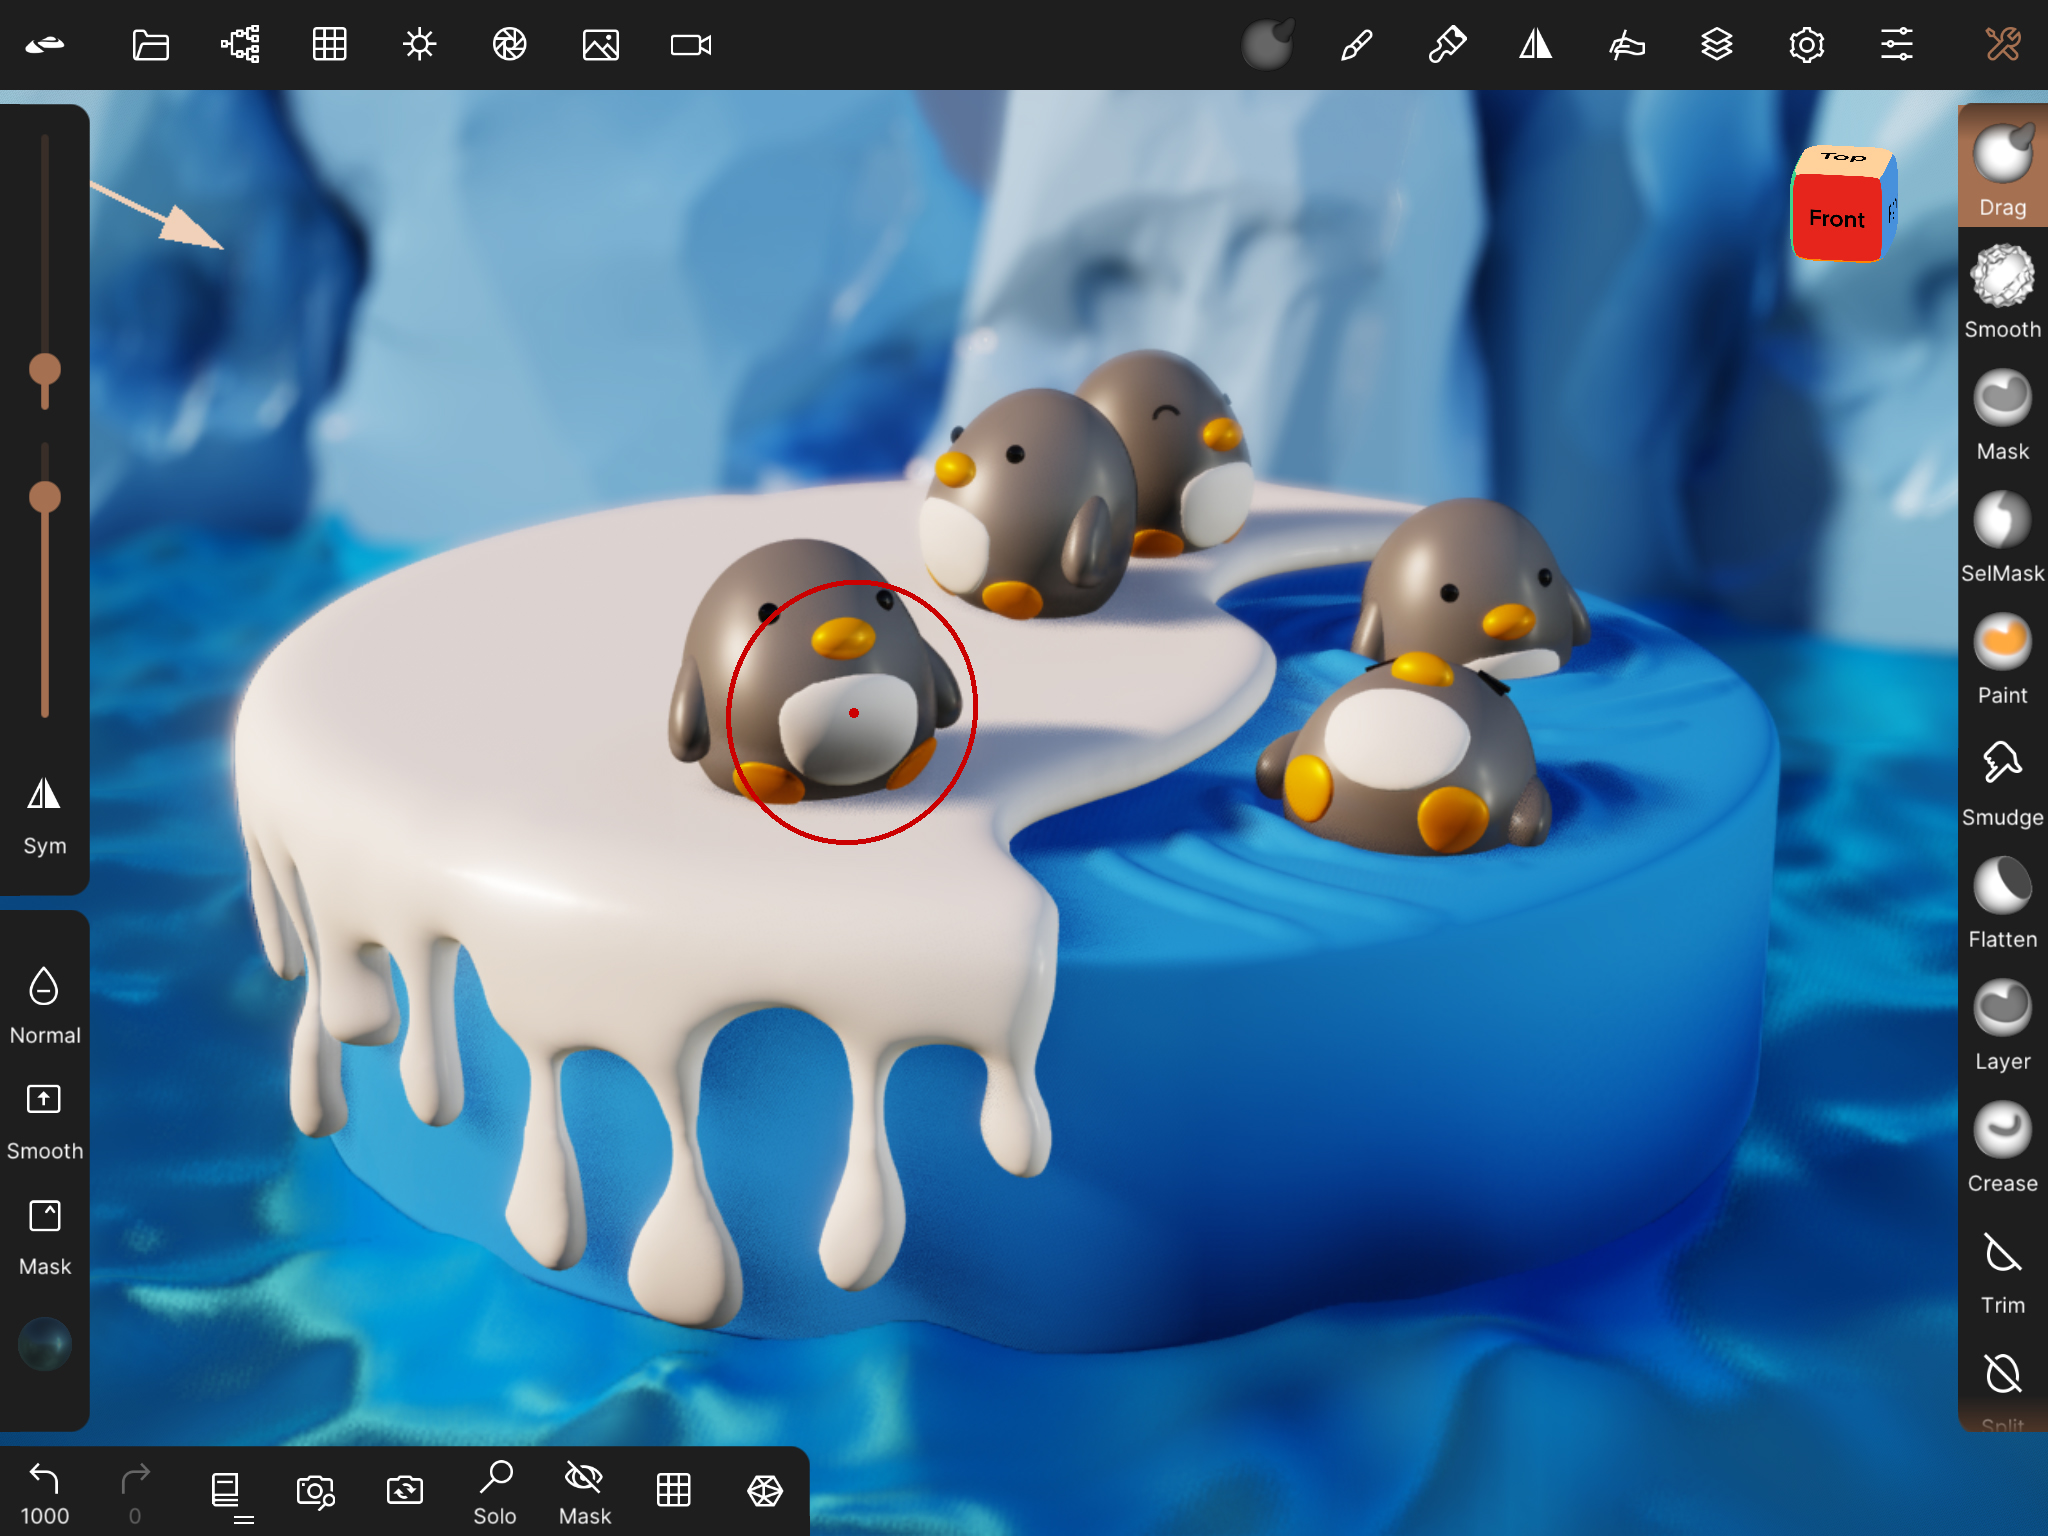Select the Flatten brush
The width and height of the screenshot is (2048, 1536).
[2001, 900]
